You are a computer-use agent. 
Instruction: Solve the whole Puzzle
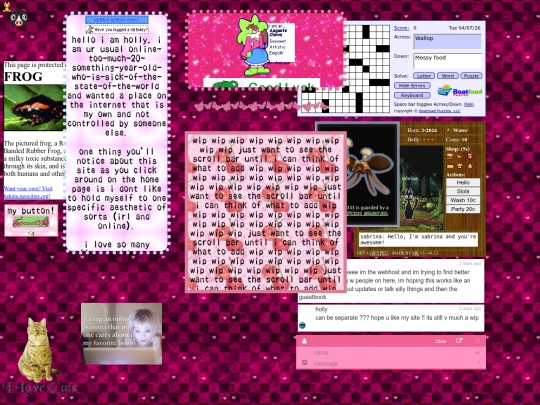pos(471,76)
